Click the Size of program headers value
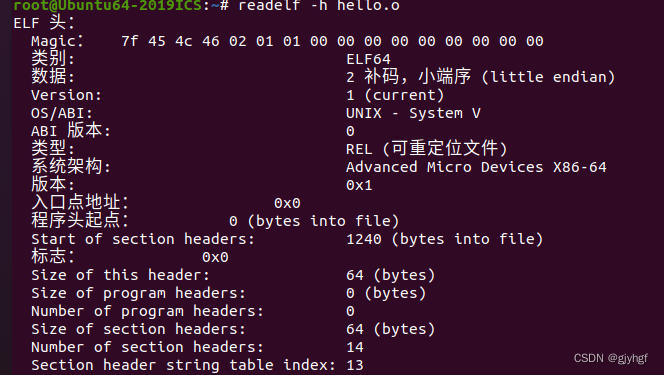 click(x=386, y=293)
